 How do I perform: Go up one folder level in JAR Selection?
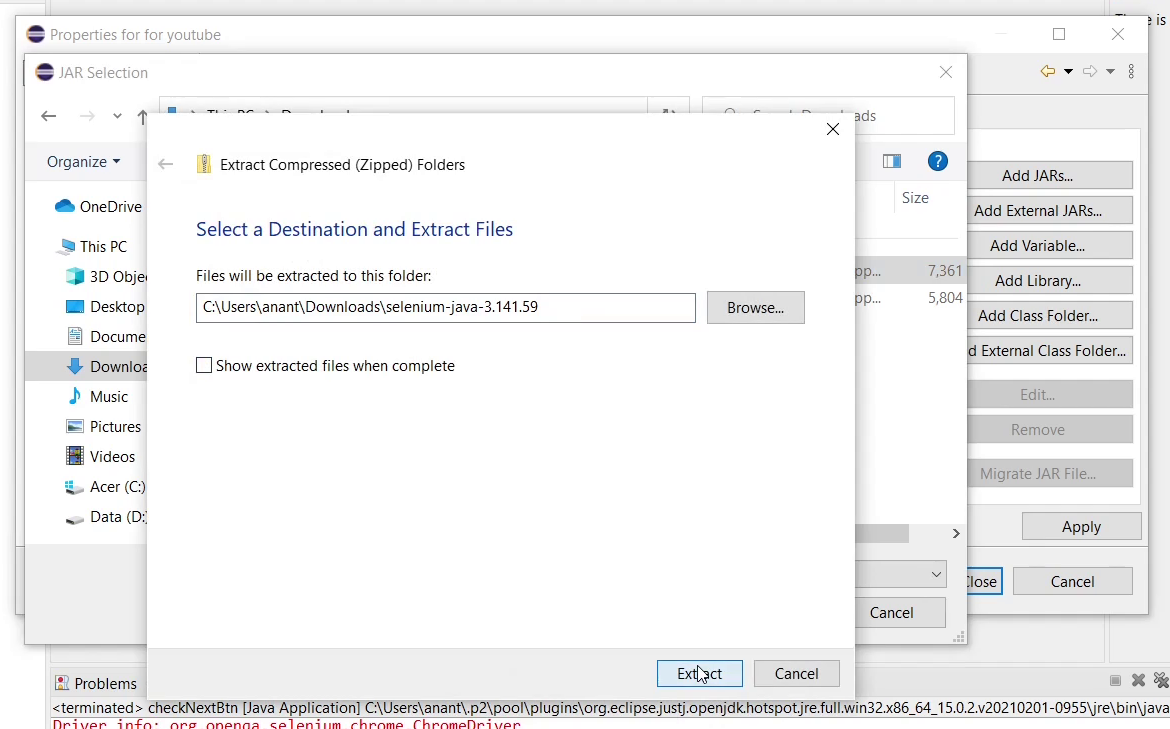point(142,116)
